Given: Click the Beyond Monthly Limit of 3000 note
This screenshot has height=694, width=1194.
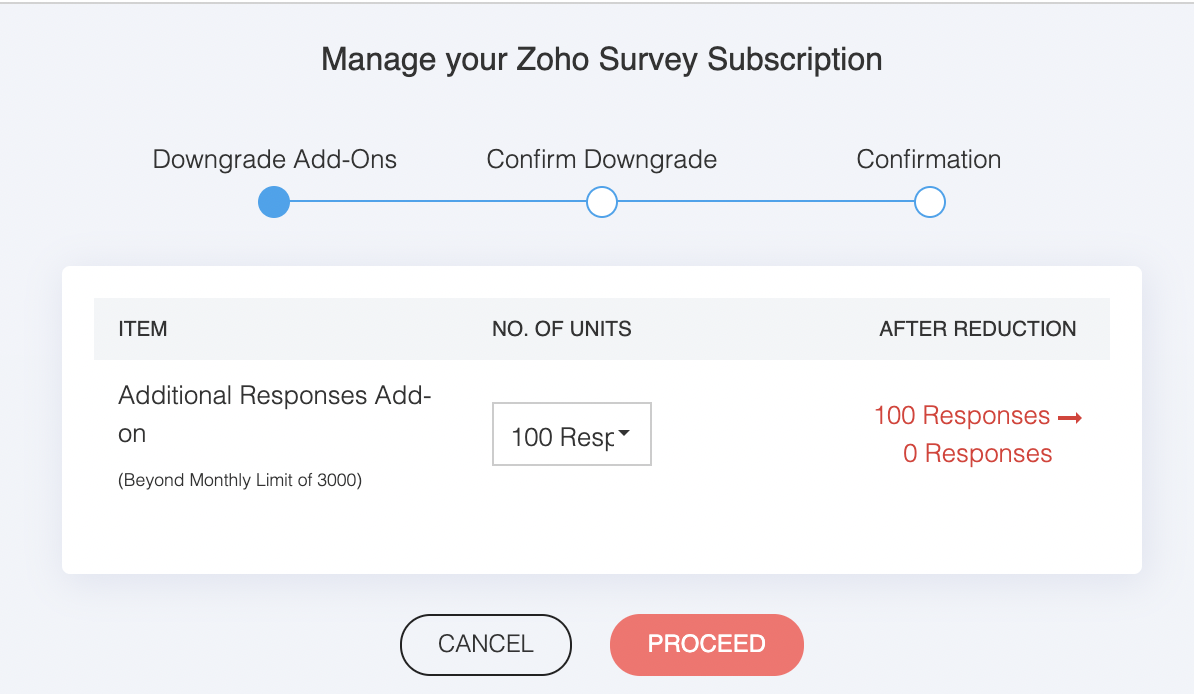Looking at the screenshot, I should click(240, 480).
